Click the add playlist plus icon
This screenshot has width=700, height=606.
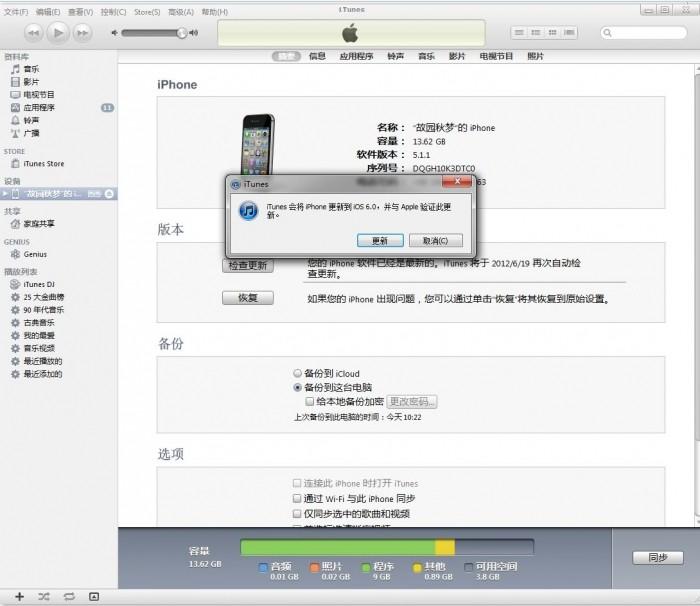(18, 596)
